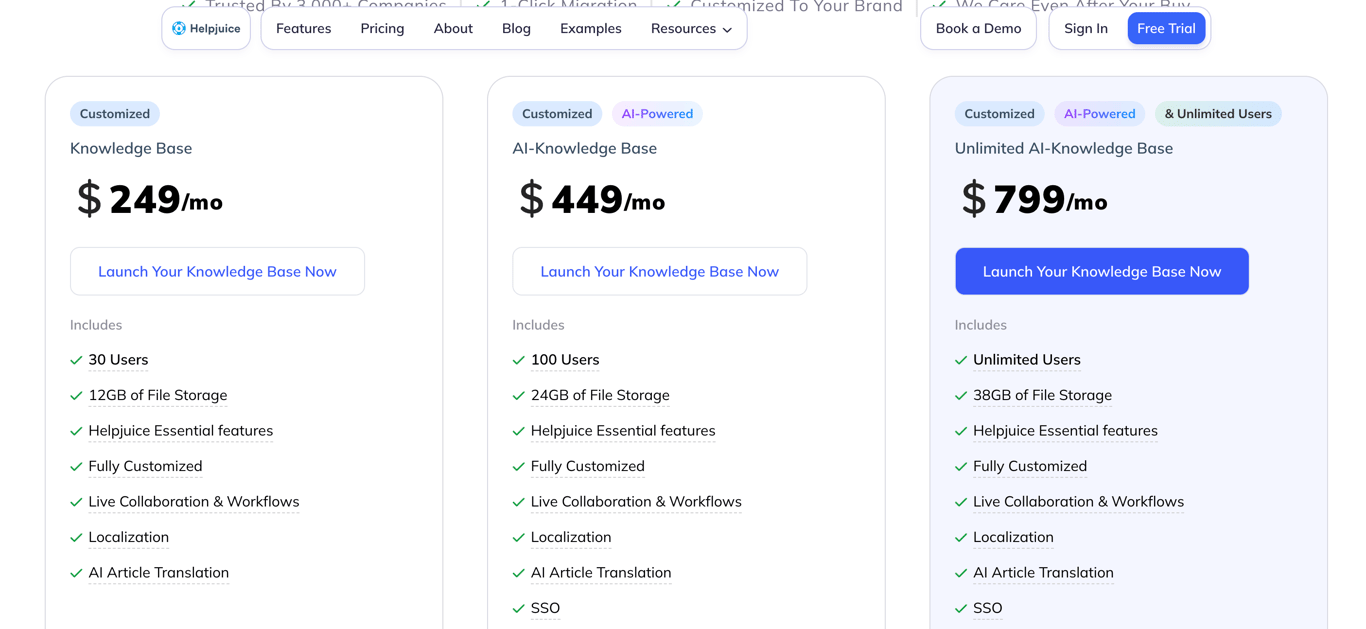Click SSO in the $449 plan

point(545,608)
